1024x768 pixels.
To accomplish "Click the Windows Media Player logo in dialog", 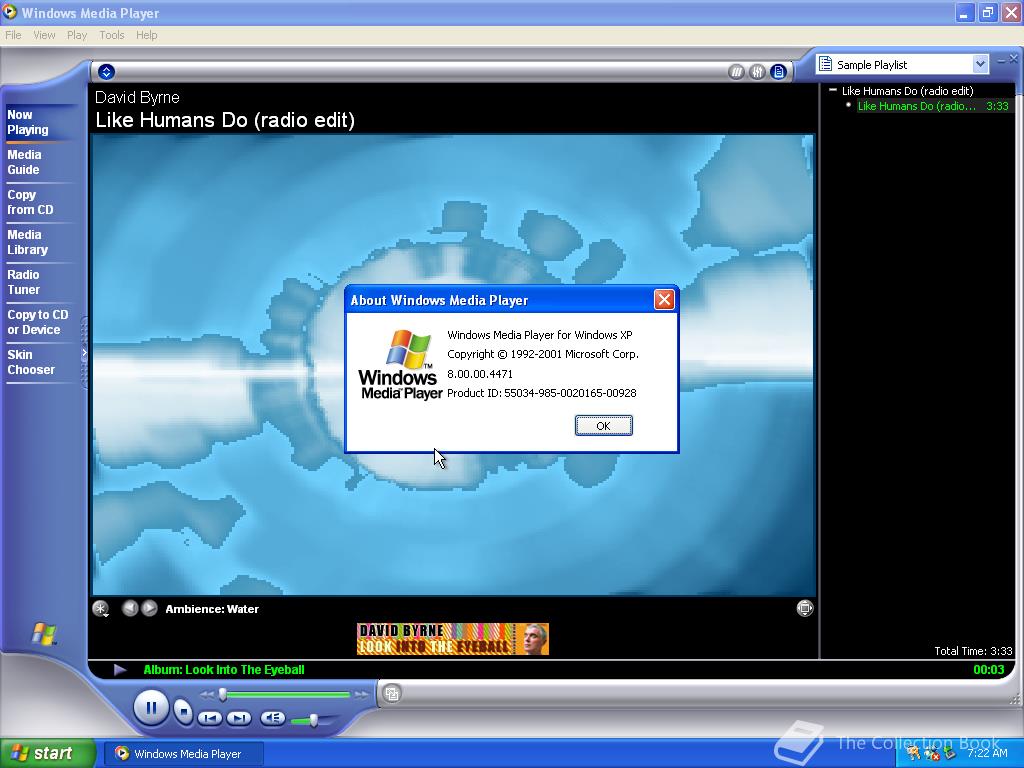I will pos(400,364).
